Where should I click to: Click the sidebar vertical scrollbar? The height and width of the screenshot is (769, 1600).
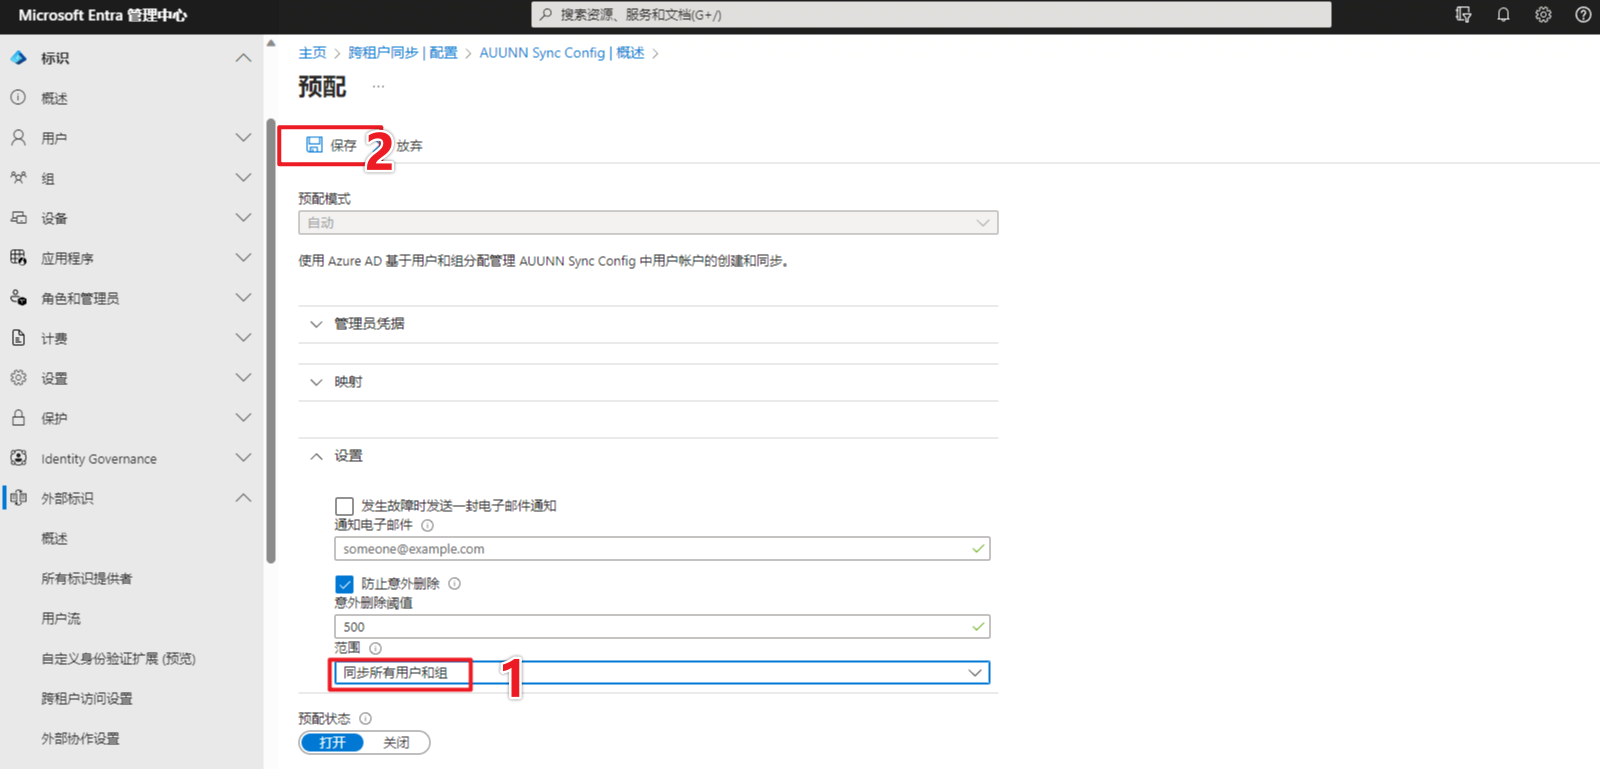[271, 340]
